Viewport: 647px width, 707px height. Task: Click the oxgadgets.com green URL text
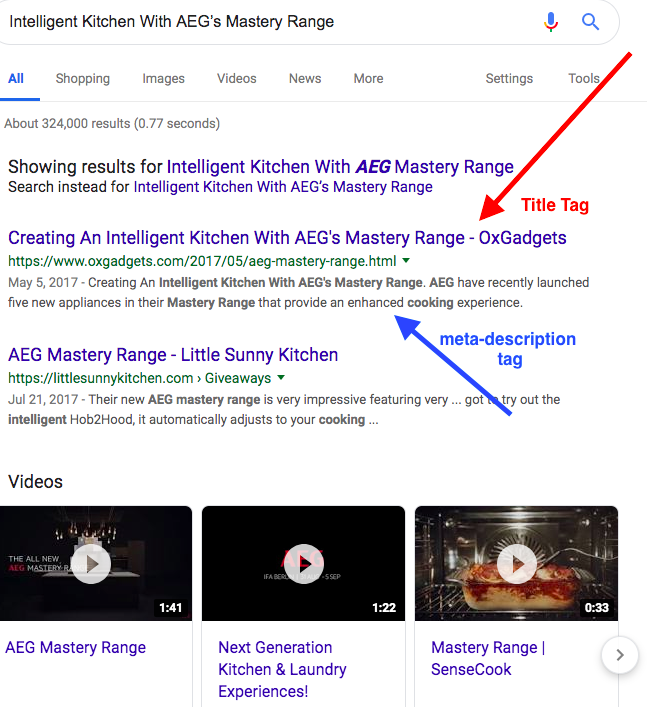pyautogui.click(x=202, y=261)
